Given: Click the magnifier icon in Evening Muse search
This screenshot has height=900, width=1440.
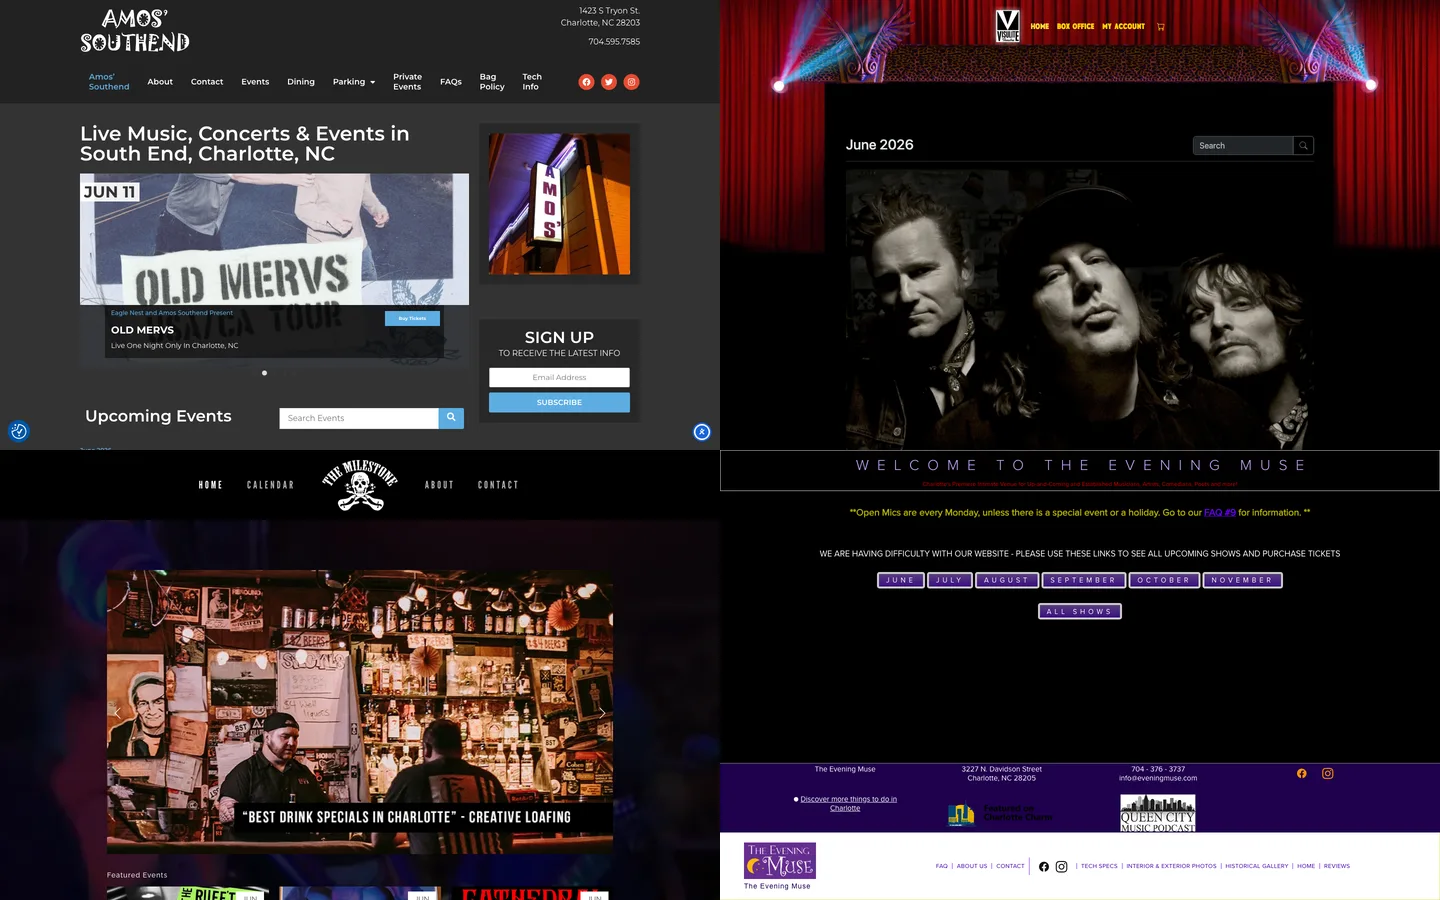Looking at the screenshot, I should pyautogui.click(x=1303, y=146).
